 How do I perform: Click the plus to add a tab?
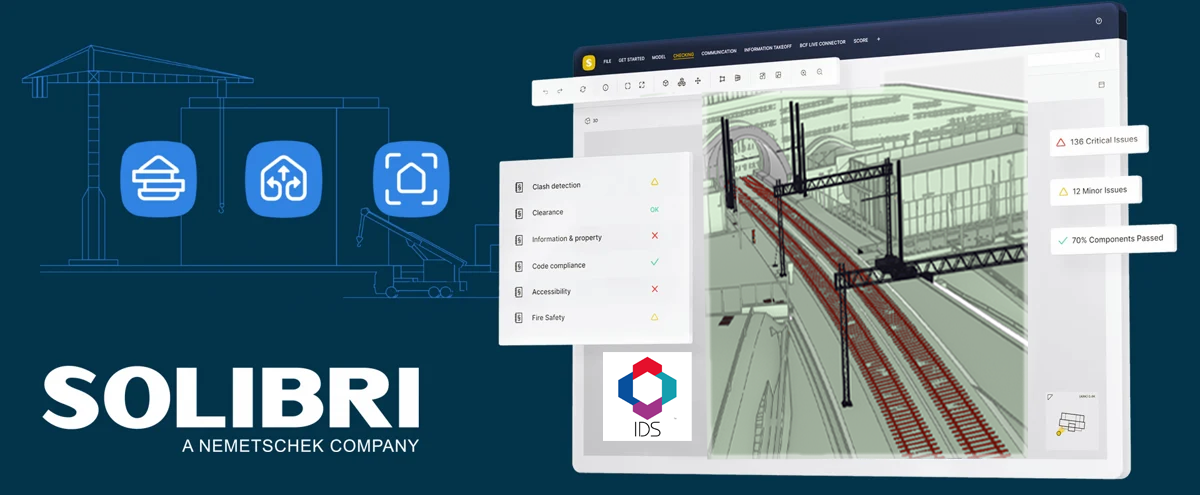tap(879, 40)
